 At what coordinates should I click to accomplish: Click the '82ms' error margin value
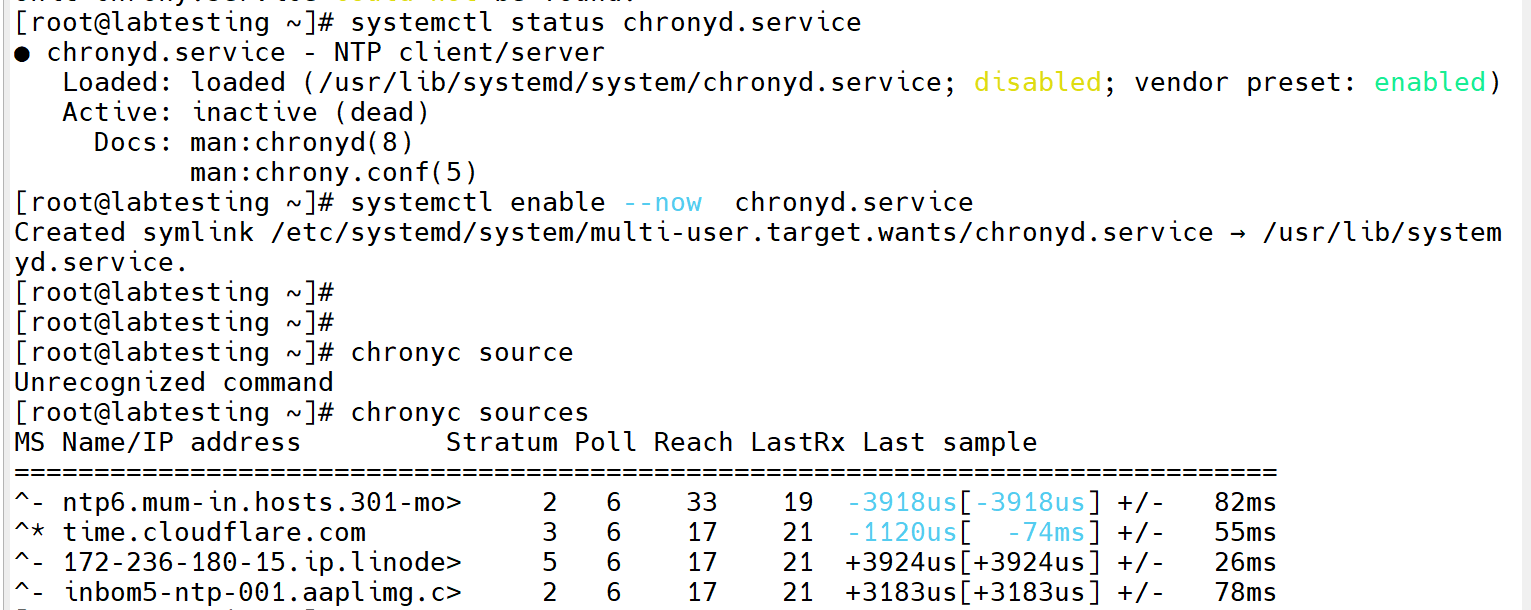point(1245,502)
